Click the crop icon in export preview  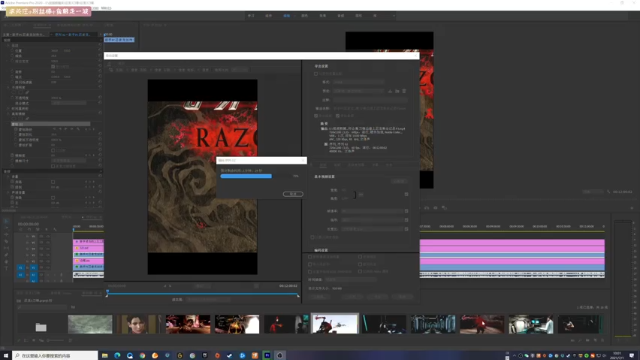pyautogui.click(x=111, y=70)
